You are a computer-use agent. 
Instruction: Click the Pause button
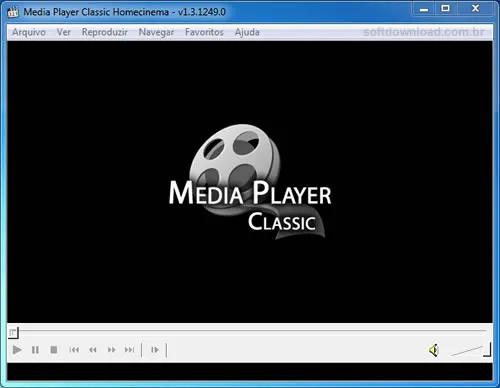35,350
